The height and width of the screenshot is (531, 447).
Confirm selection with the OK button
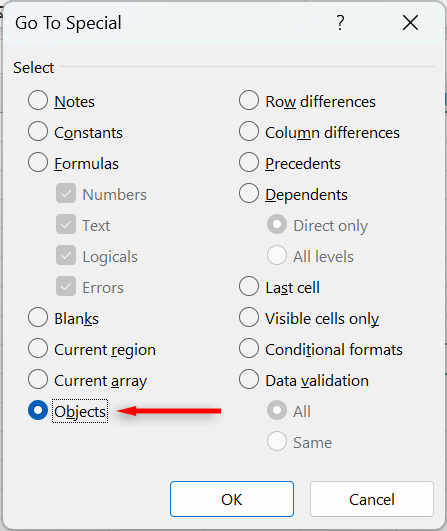(232, 499)
